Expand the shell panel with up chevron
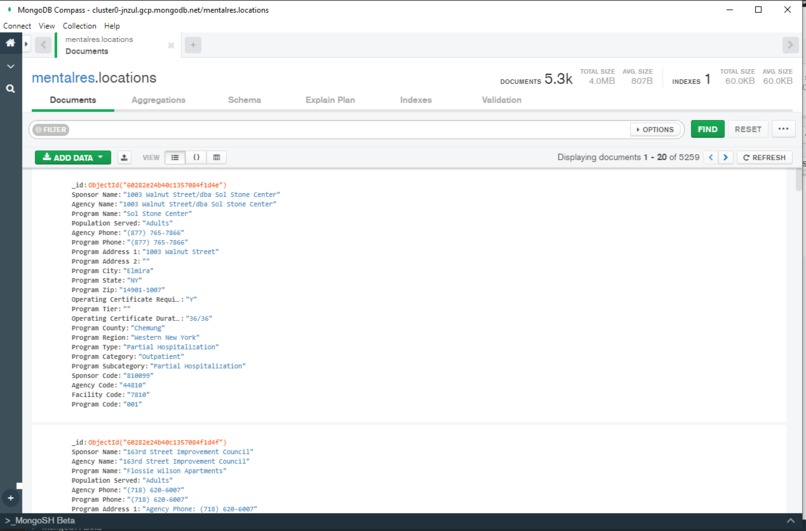Viewport: 806px width, 531px height. click(x=790, y=521)
